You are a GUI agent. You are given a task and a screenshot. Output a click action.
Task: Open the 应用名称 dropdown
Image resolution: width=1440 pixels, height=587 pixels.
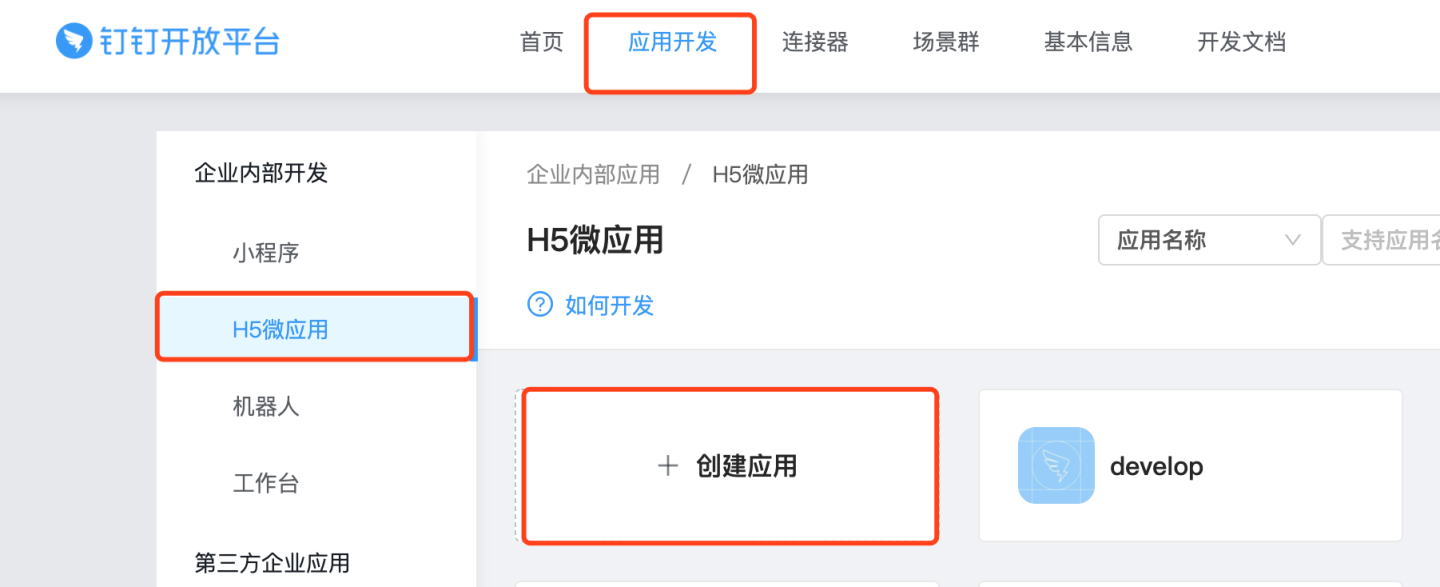(1208, 240)
